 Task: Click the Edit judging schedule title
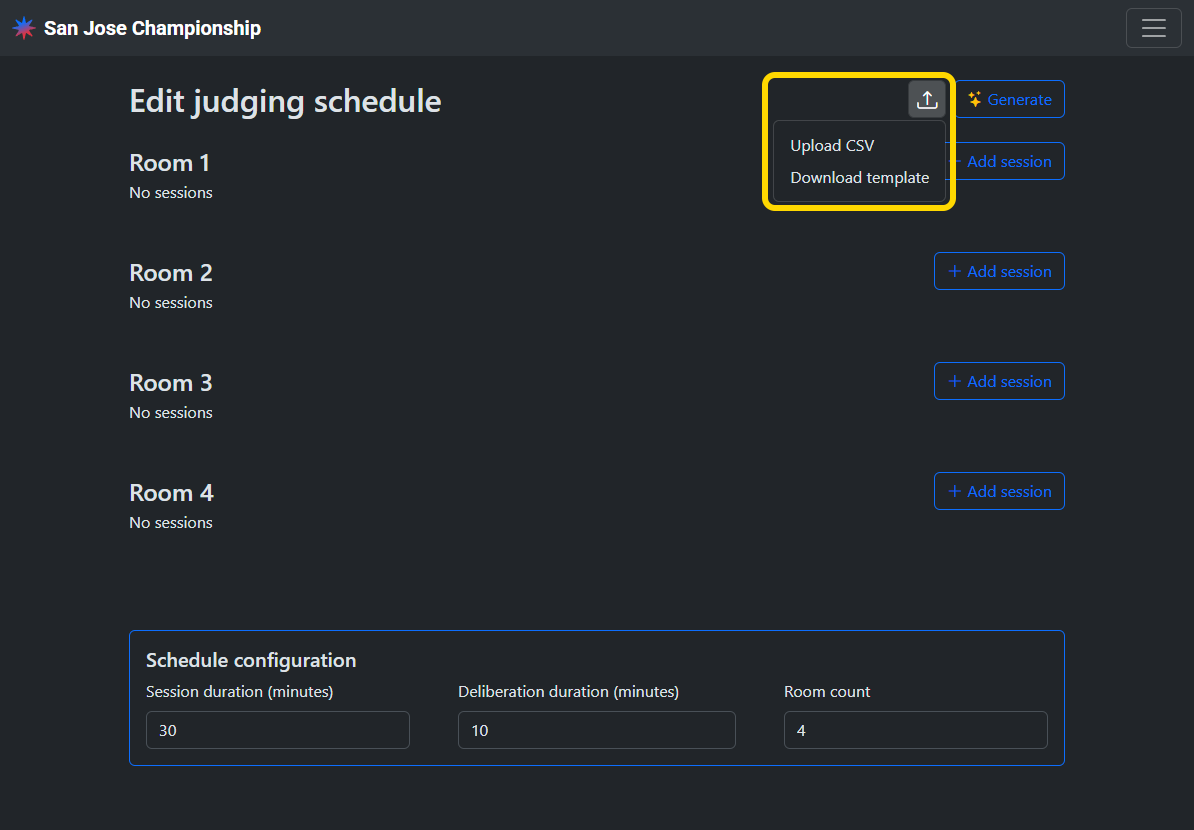click(x=285, y=101)
